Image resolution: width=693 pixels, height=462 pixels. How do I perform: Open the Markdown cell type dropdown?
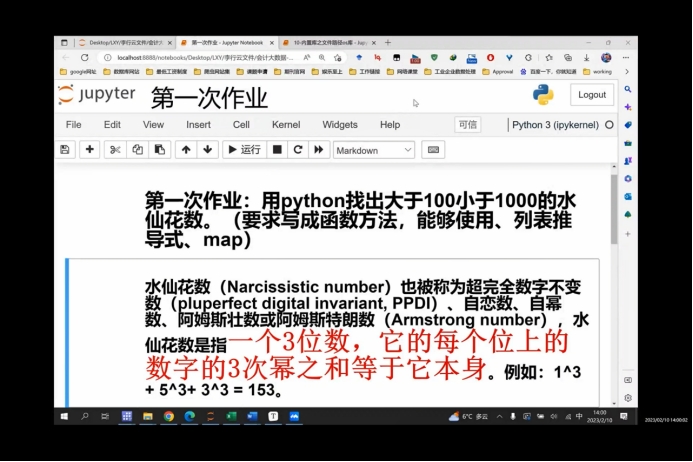pos(373,150)
